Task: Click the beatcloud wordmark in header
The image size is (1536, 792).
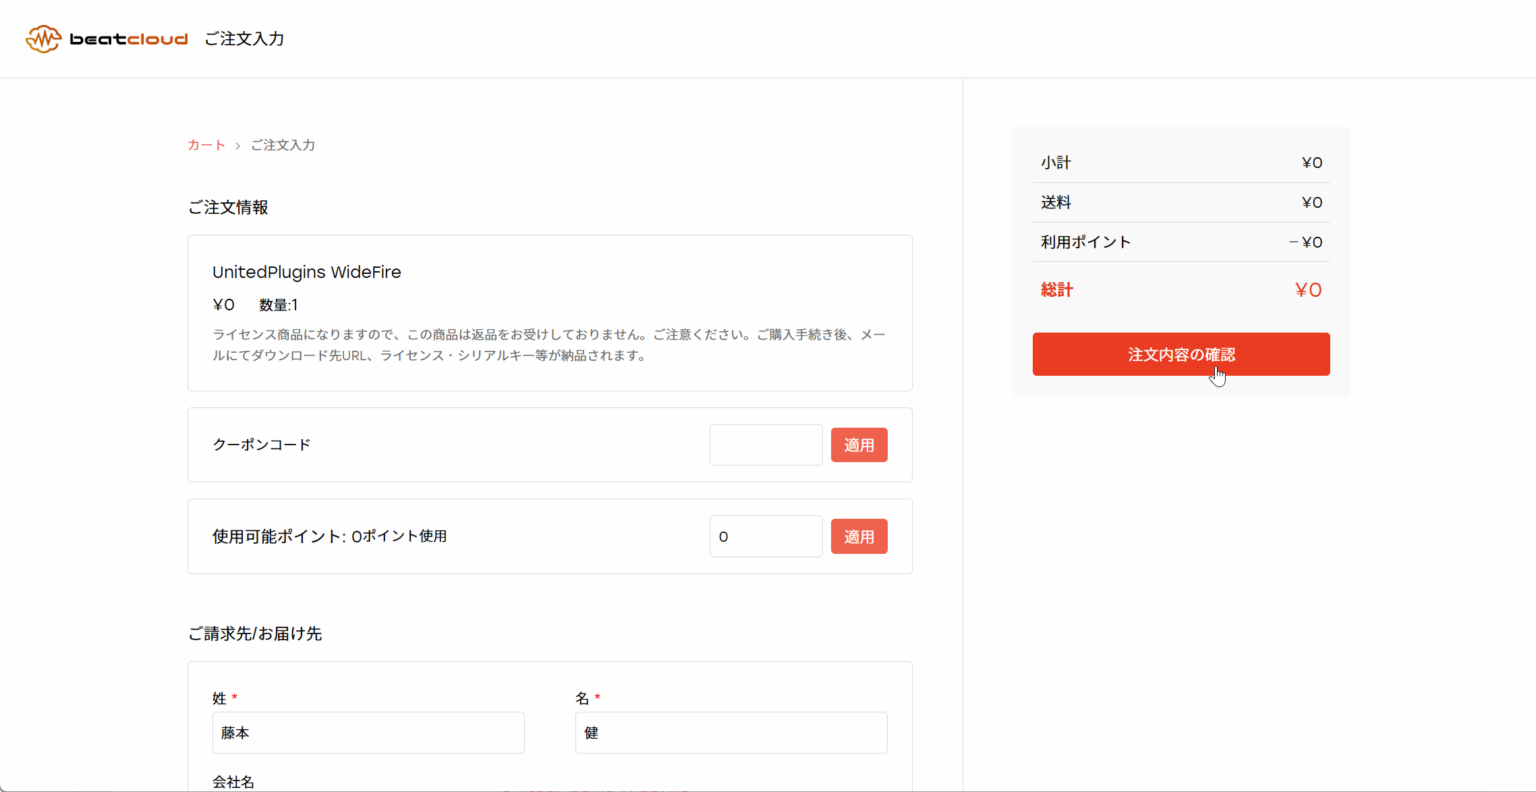Action: pyautogui.click(x=128, y=39)
